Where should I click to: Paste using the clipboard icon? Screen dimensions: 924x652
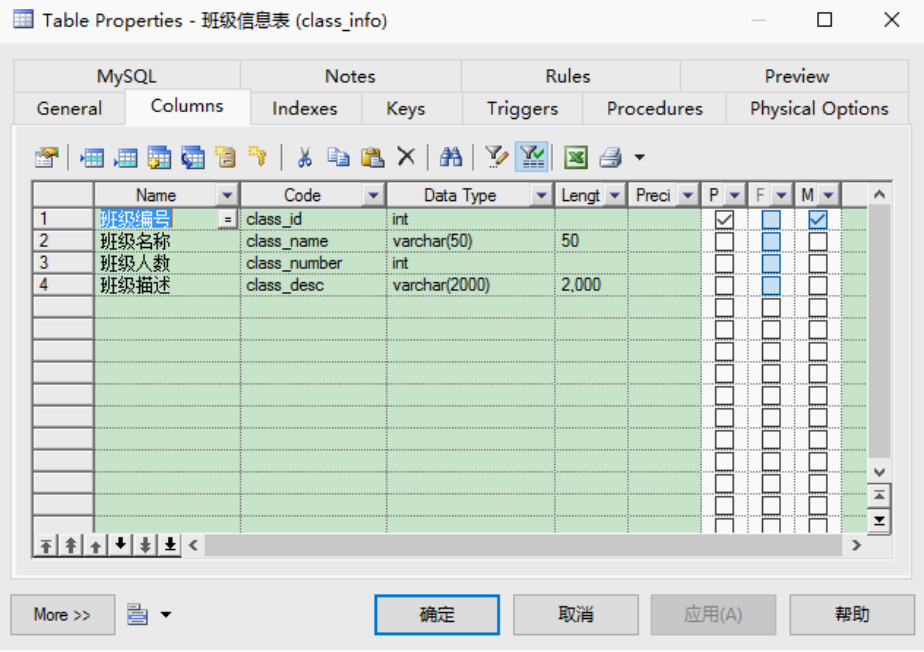point(372,157)
